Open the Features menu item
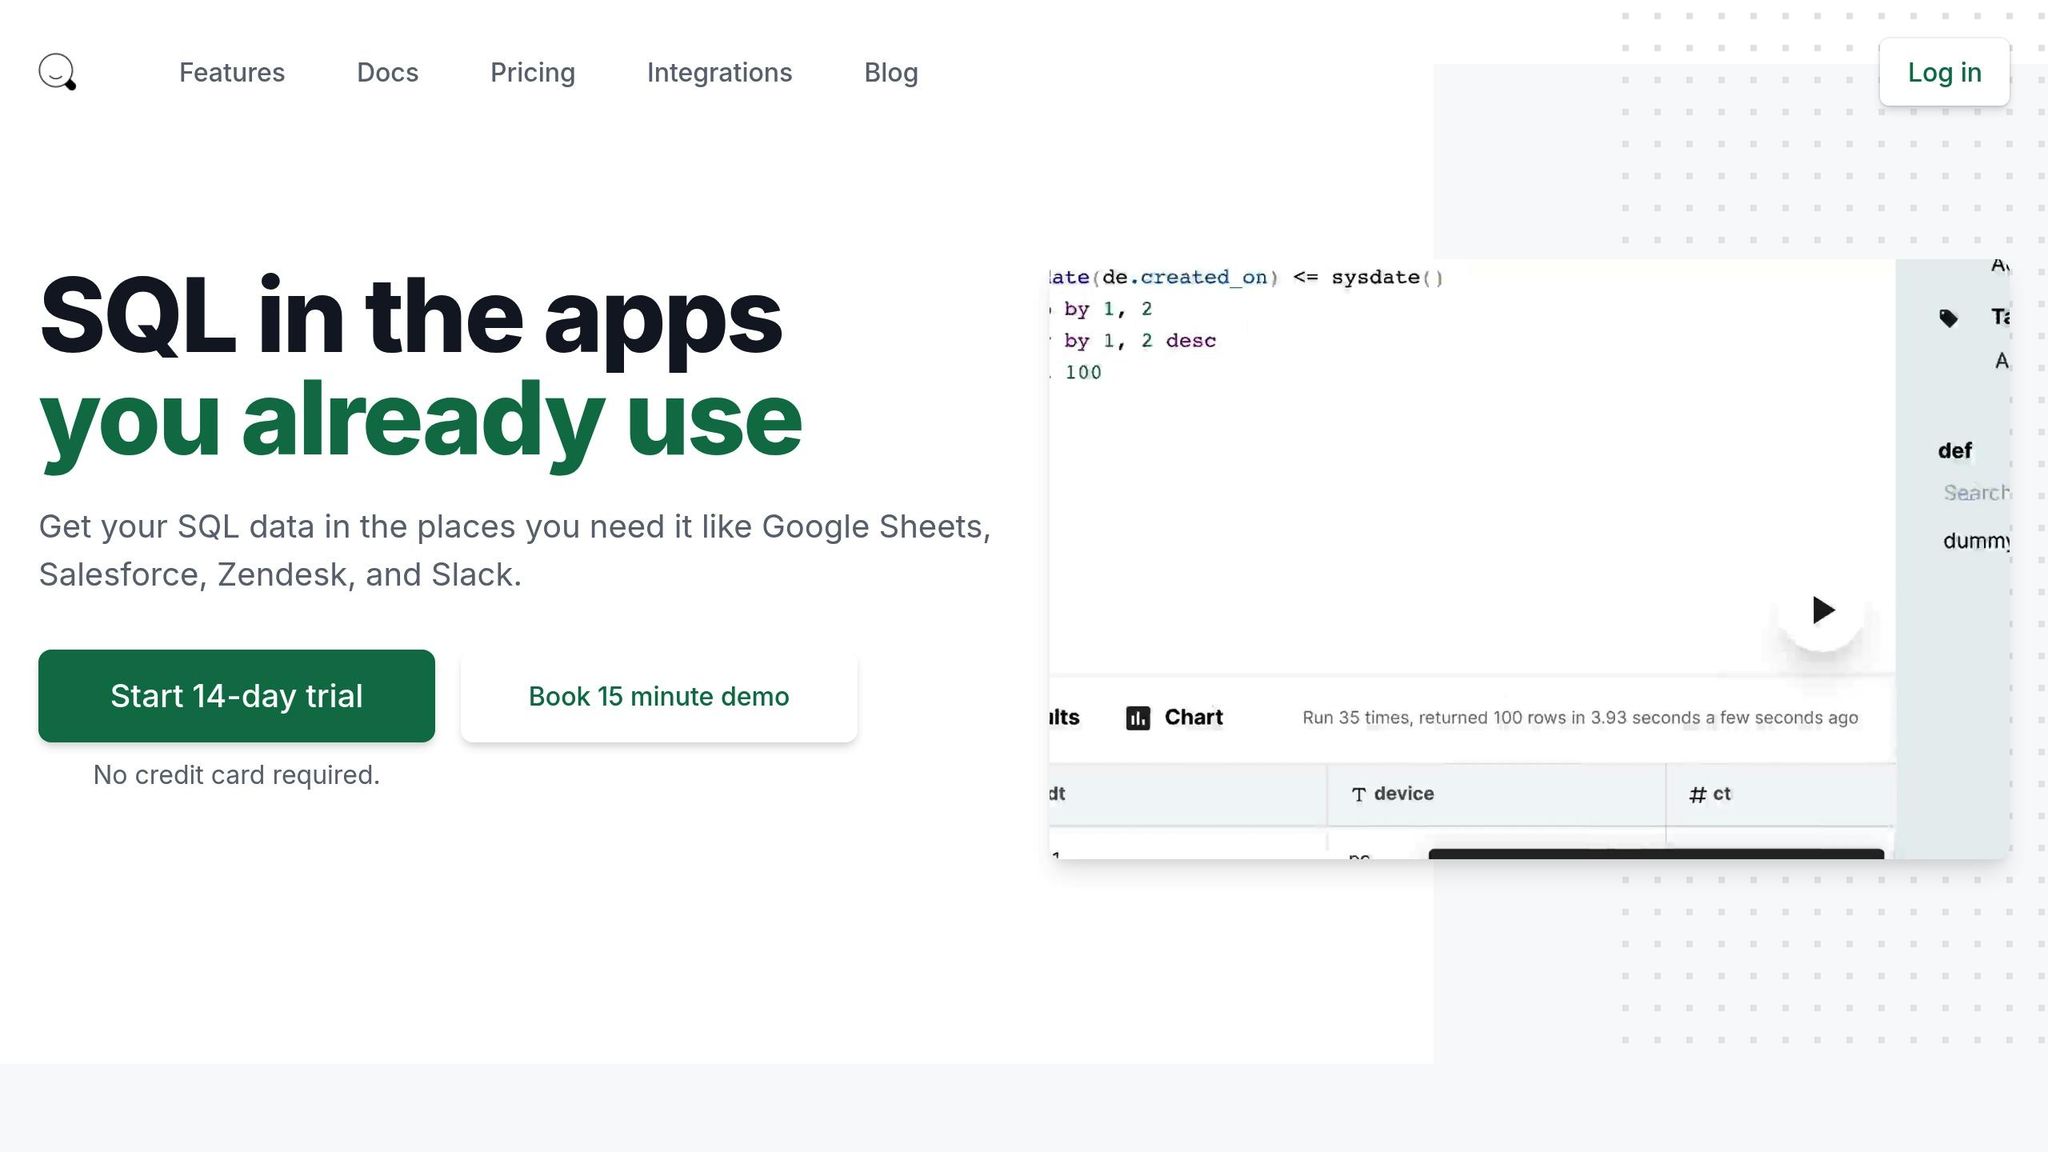Screen dimensions: 2048x1152 point(231,72)
